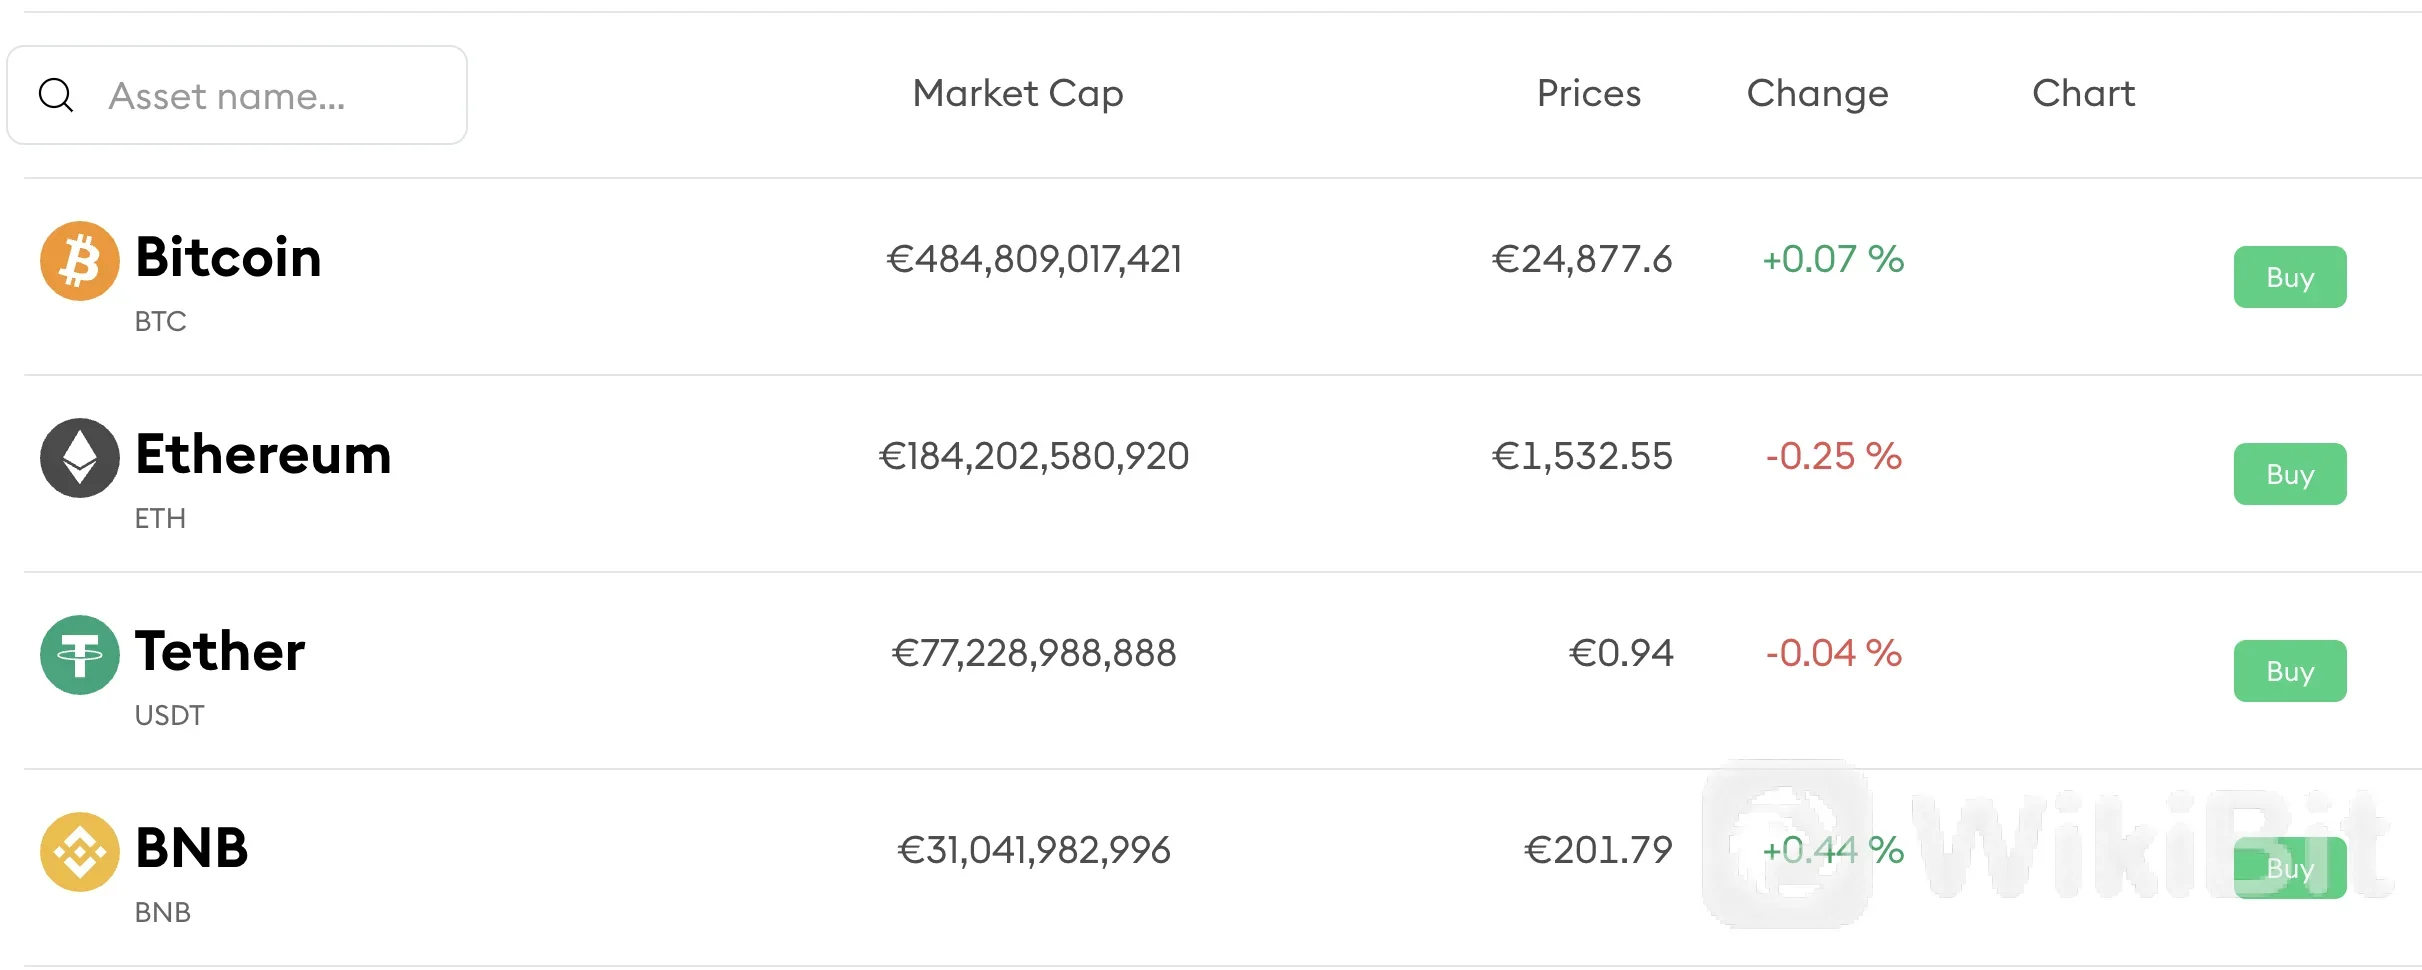Open the Tether asset name link
This screenshot has height=970, width=2422.
click(x=220, y=652)
